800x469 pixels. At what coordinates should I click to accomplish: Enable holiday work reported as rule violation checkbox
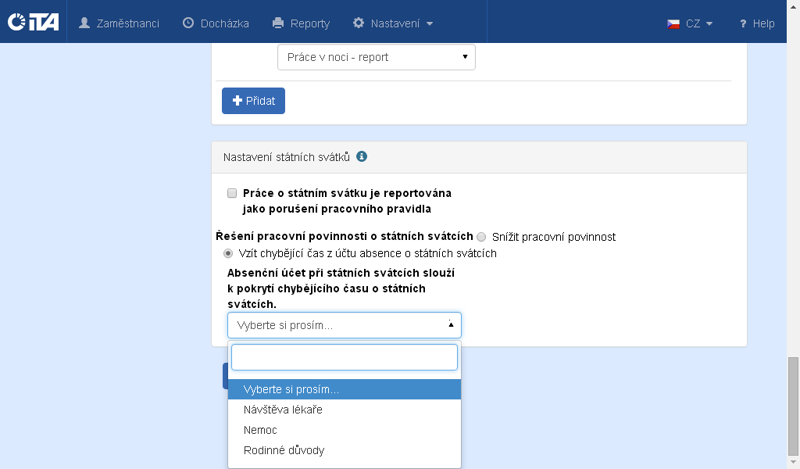[232, 193]
